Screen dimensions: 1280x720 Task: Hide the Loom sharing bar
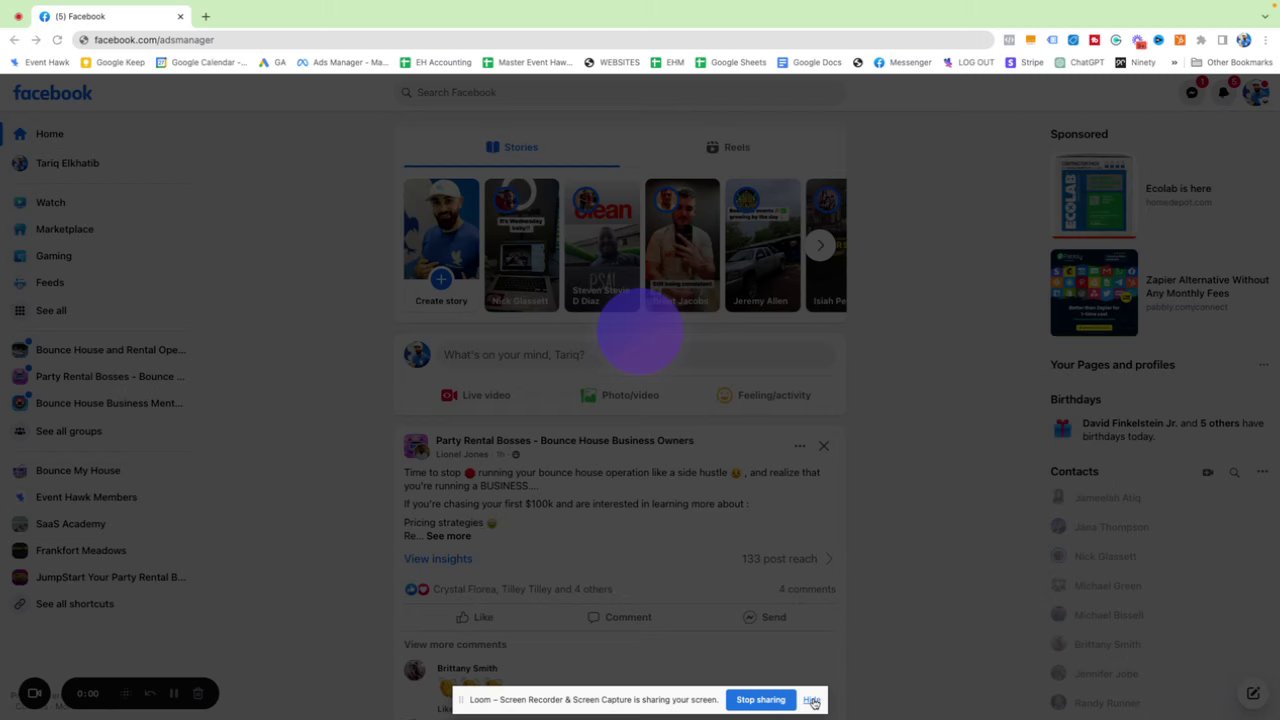pyautogui.click(x=811, y=700)
